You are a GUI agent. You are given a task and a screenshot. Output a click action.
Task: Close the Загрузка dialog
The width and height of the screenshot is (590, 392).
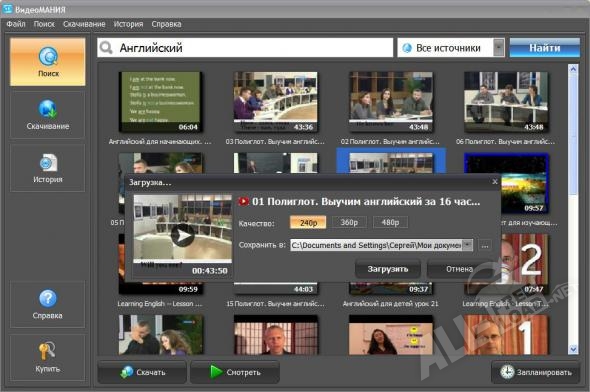click(x=495, y=182)
